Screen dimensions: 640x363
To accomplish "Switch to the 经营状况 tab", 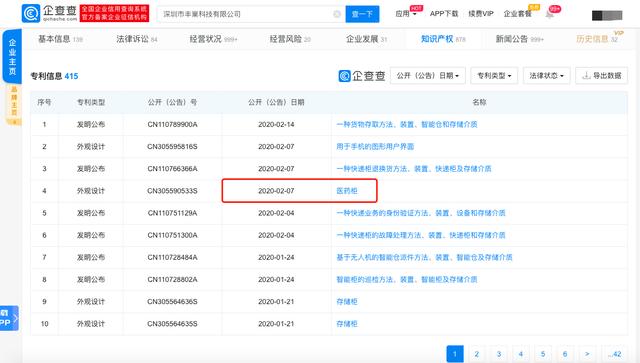I will [213, 39].
